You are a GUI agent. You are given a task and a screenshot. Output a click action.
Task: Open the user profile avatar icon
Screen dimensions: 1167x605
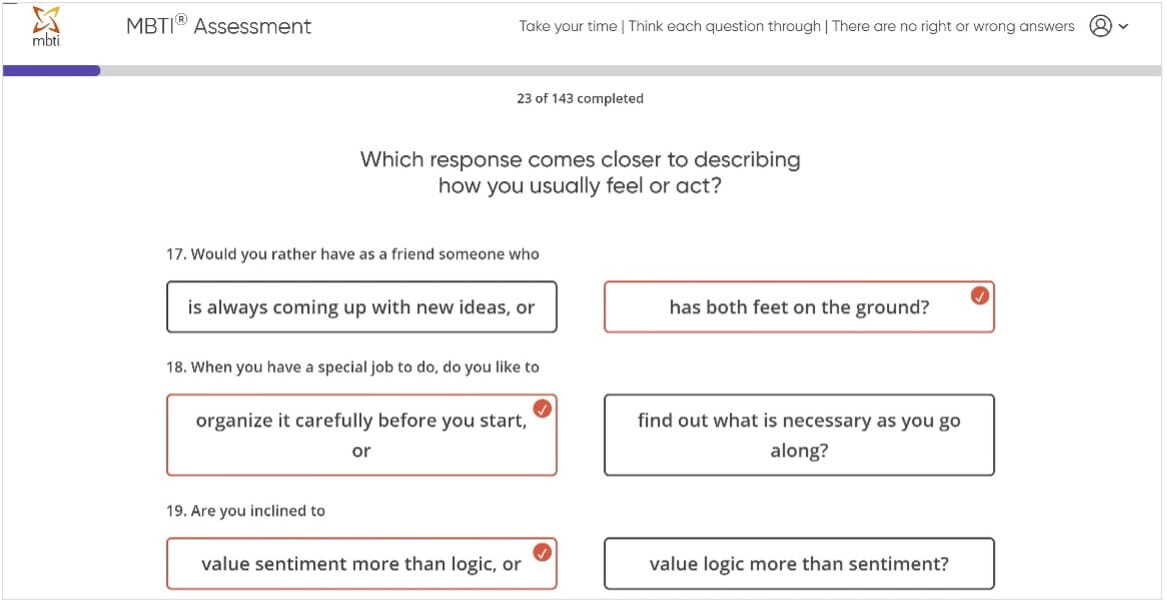[x=1101, y=27]
